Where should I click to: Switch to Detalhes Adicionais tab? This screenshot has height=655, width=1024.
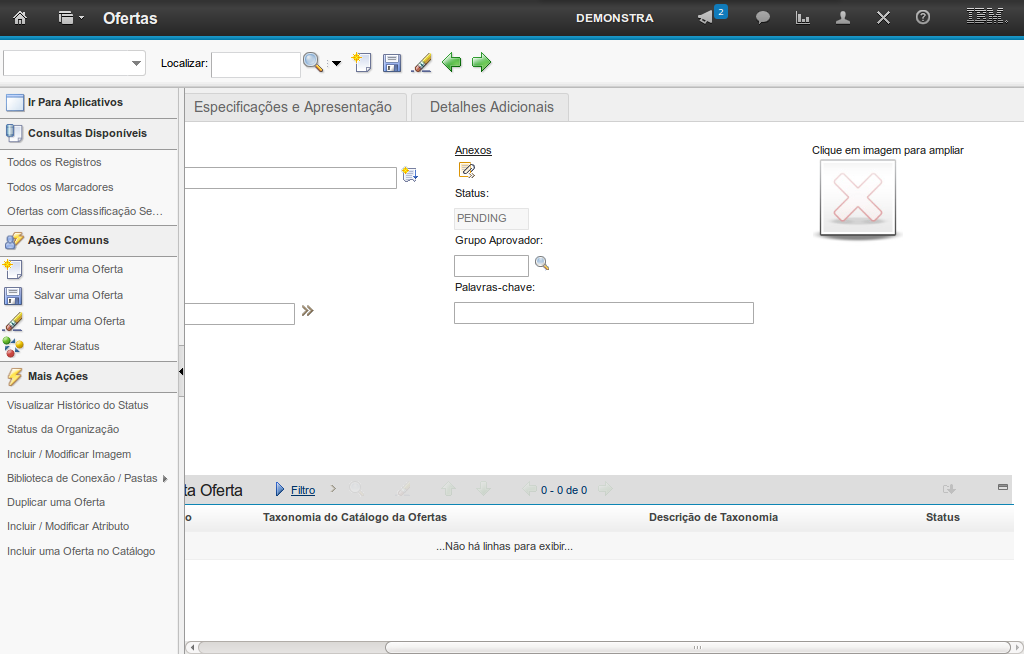[491, 107]
